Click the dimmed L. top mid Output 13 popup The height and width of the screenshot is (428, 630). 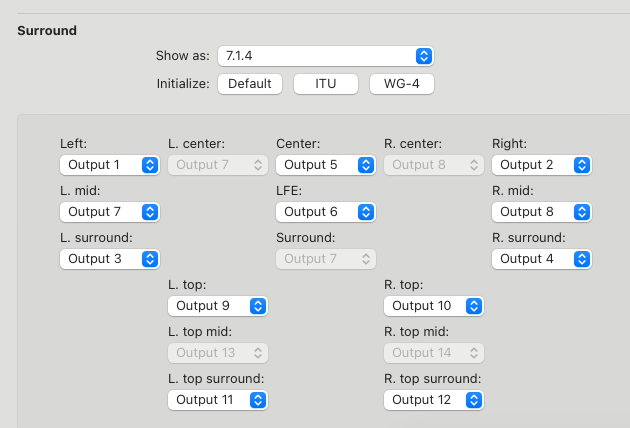[218, 353]
